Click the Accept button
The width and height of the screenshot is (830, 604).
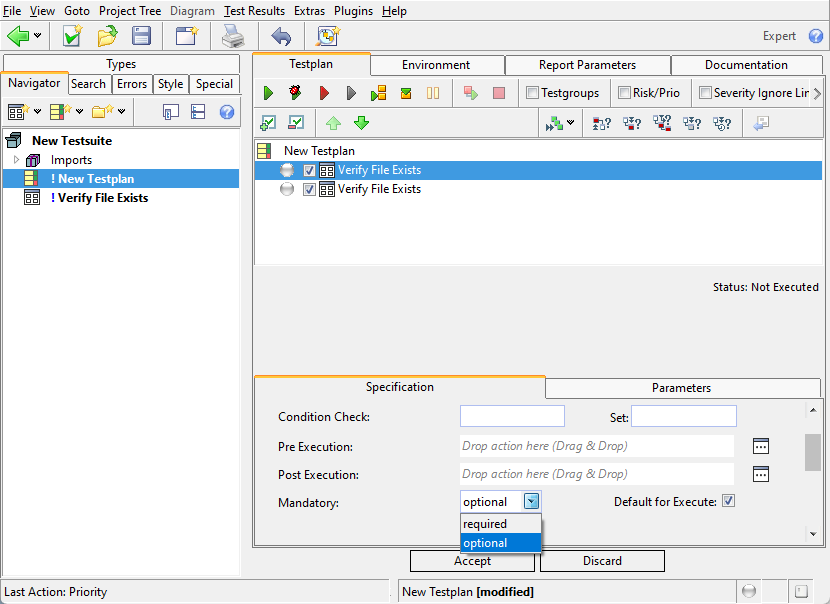(x=472, y=561)
